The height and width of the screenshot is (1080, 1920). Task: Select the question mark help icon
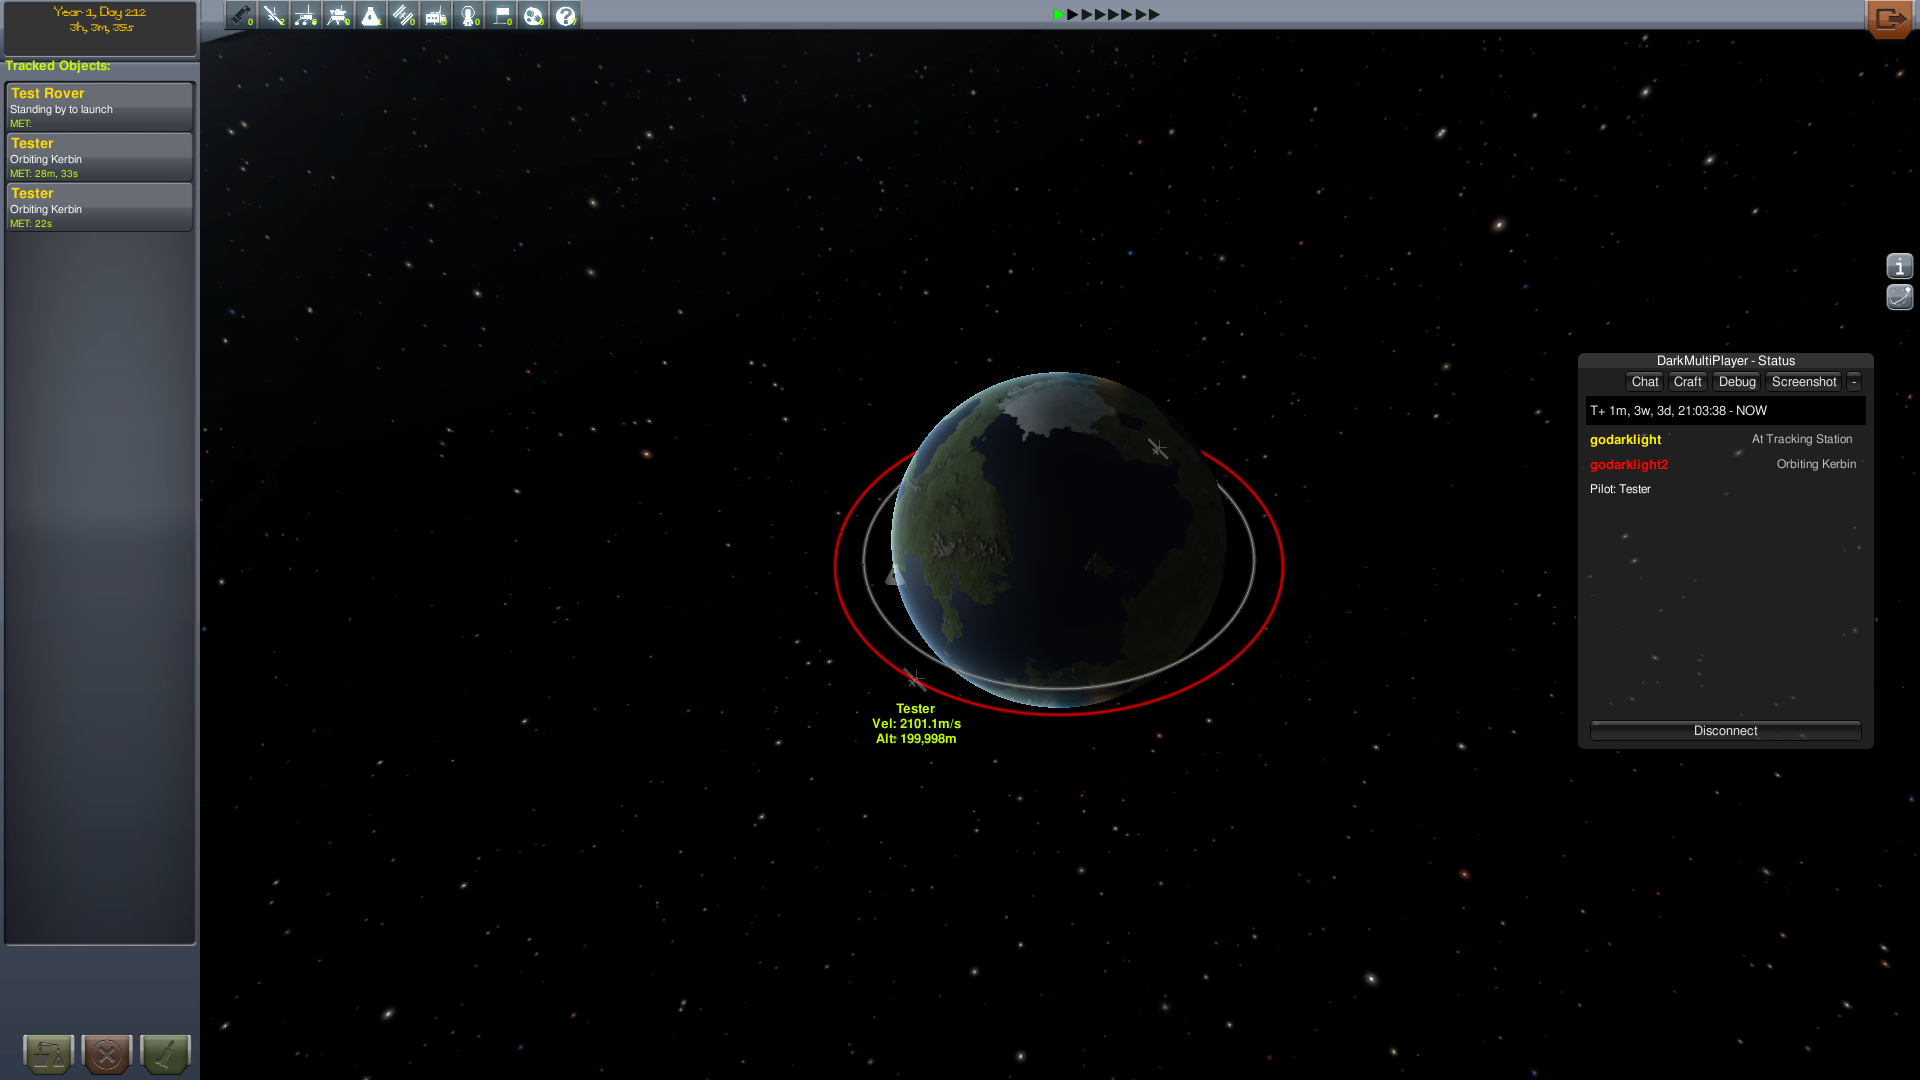click(564, 16)
